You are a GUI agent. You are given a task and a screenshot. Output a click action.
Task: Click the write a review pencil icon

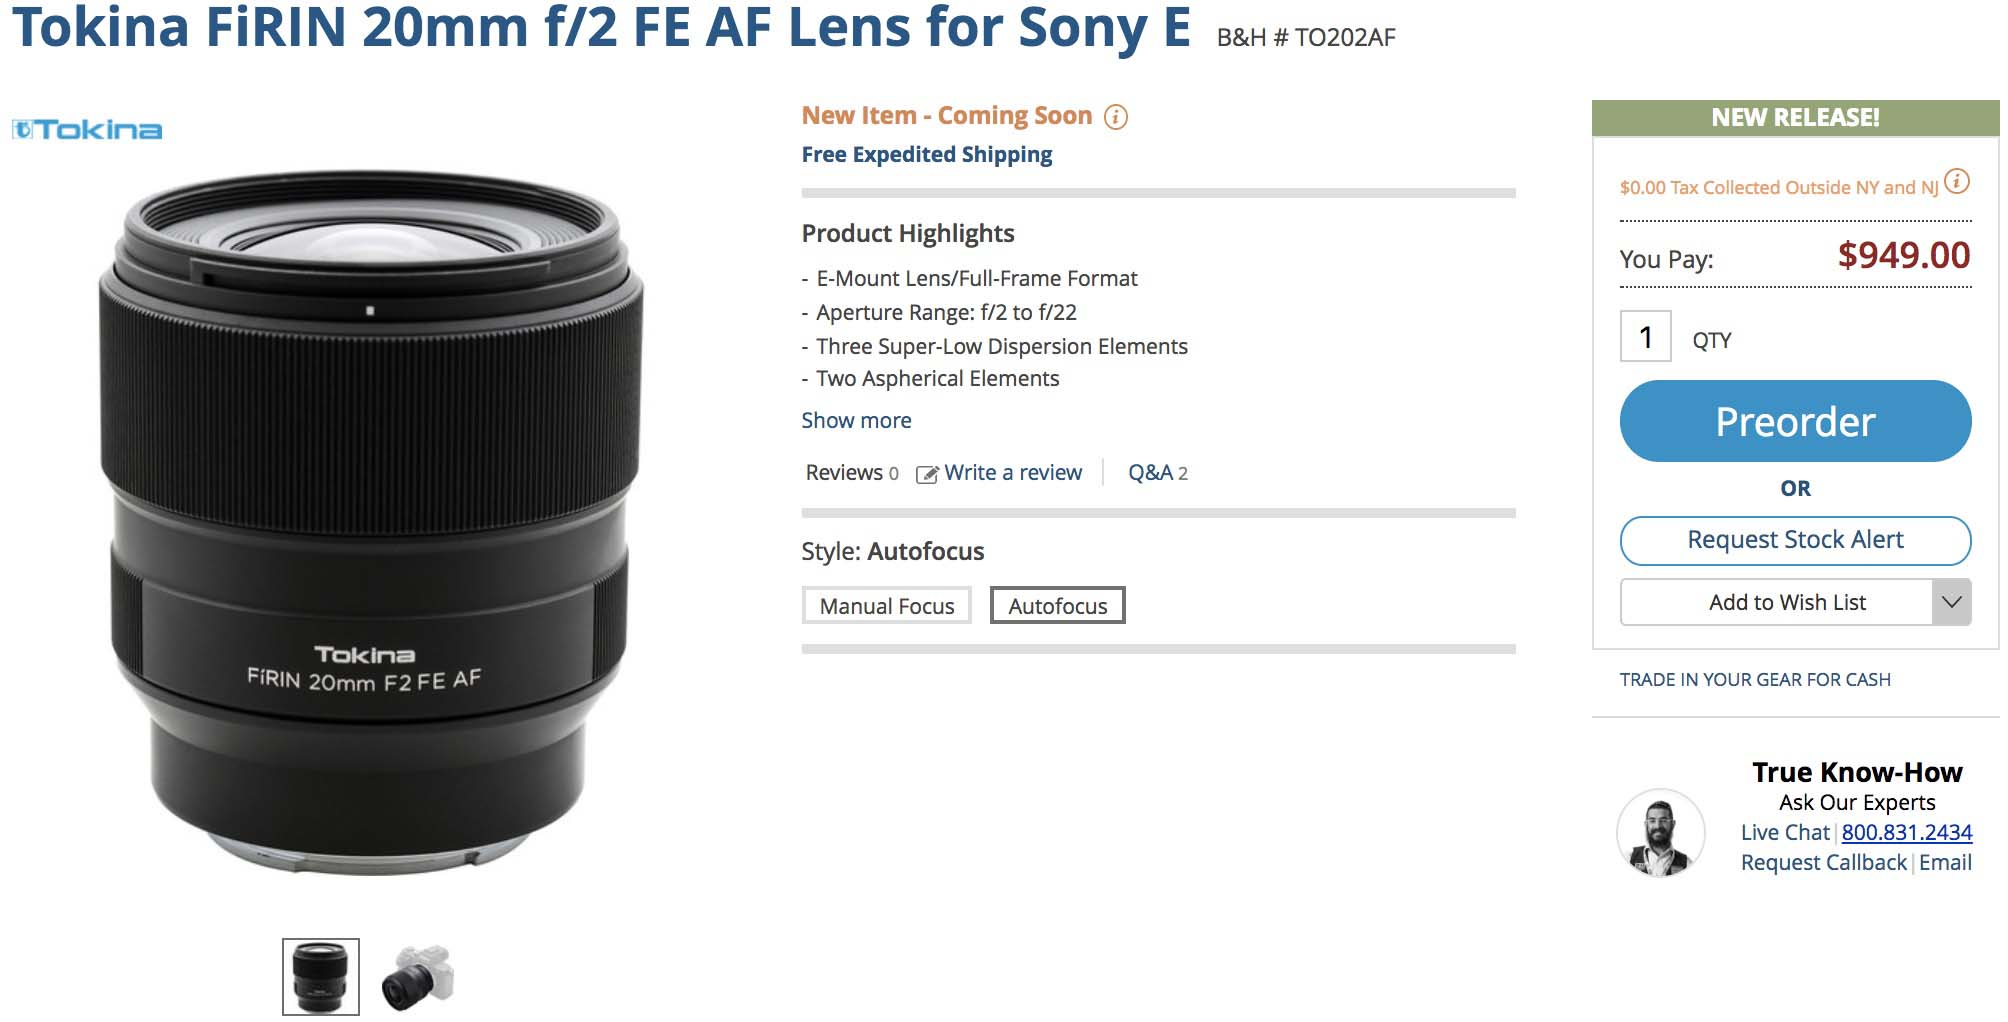coord(927,474)
